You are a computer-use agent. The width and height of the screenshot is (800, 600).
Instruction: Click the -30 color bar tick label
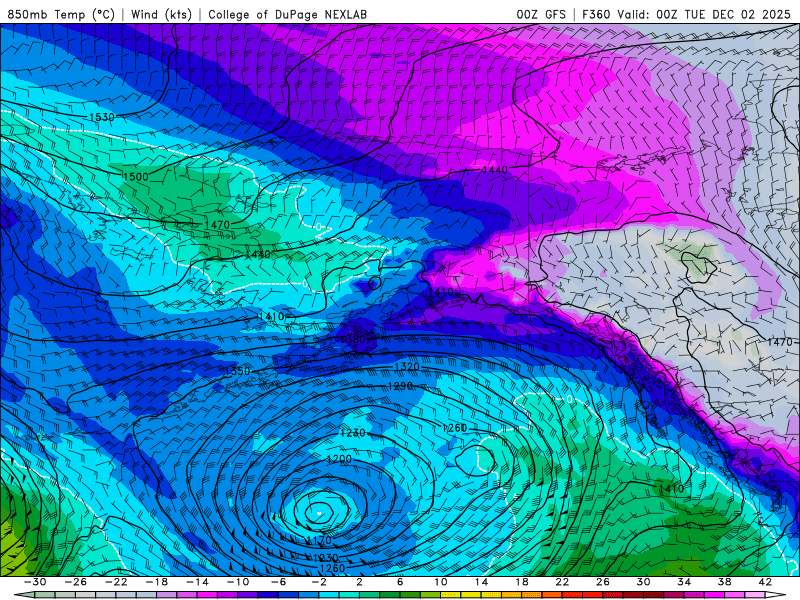click(x=35, y=582)
